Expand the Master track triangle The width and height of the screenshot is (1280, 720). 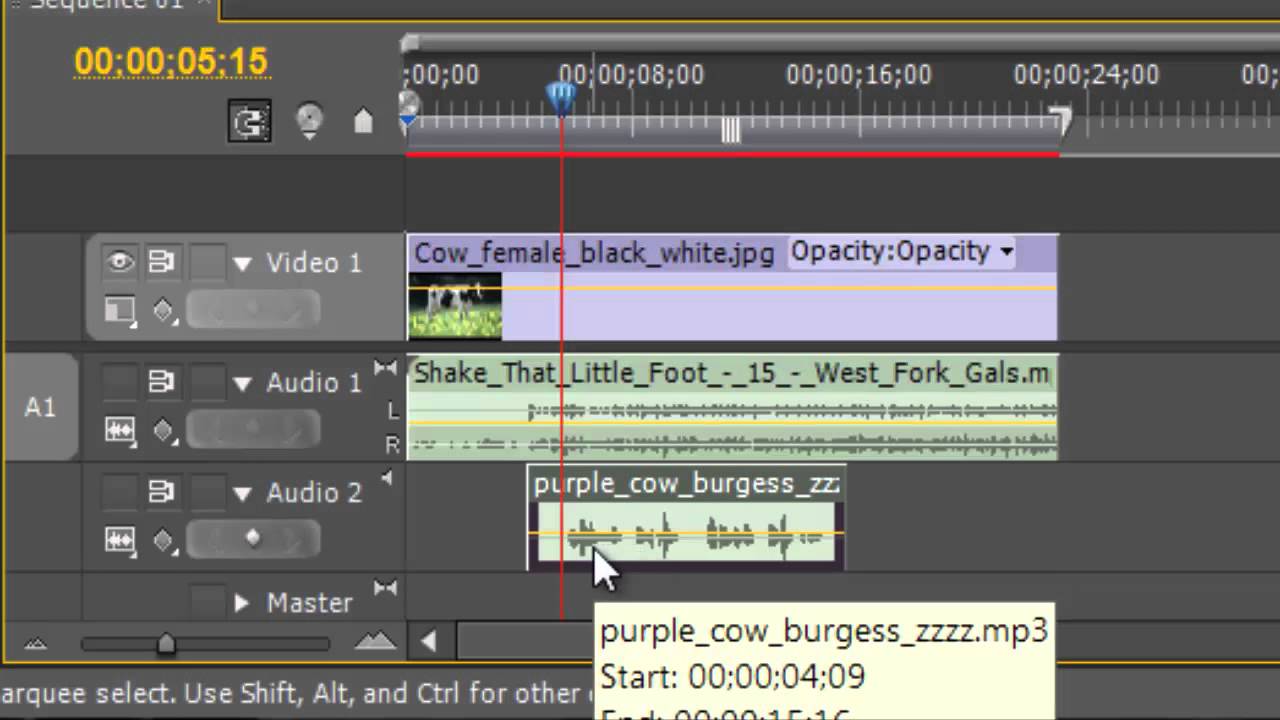(x=241, y=603)
